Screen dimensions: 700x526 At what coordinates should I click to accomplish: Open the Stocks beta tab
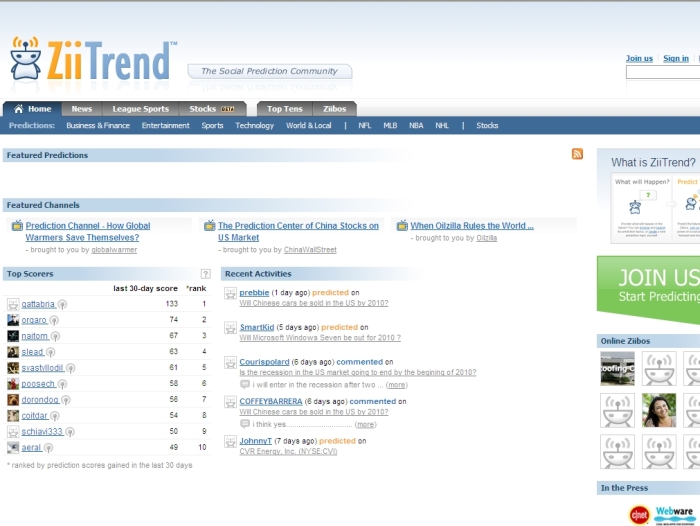click(212, 109)
